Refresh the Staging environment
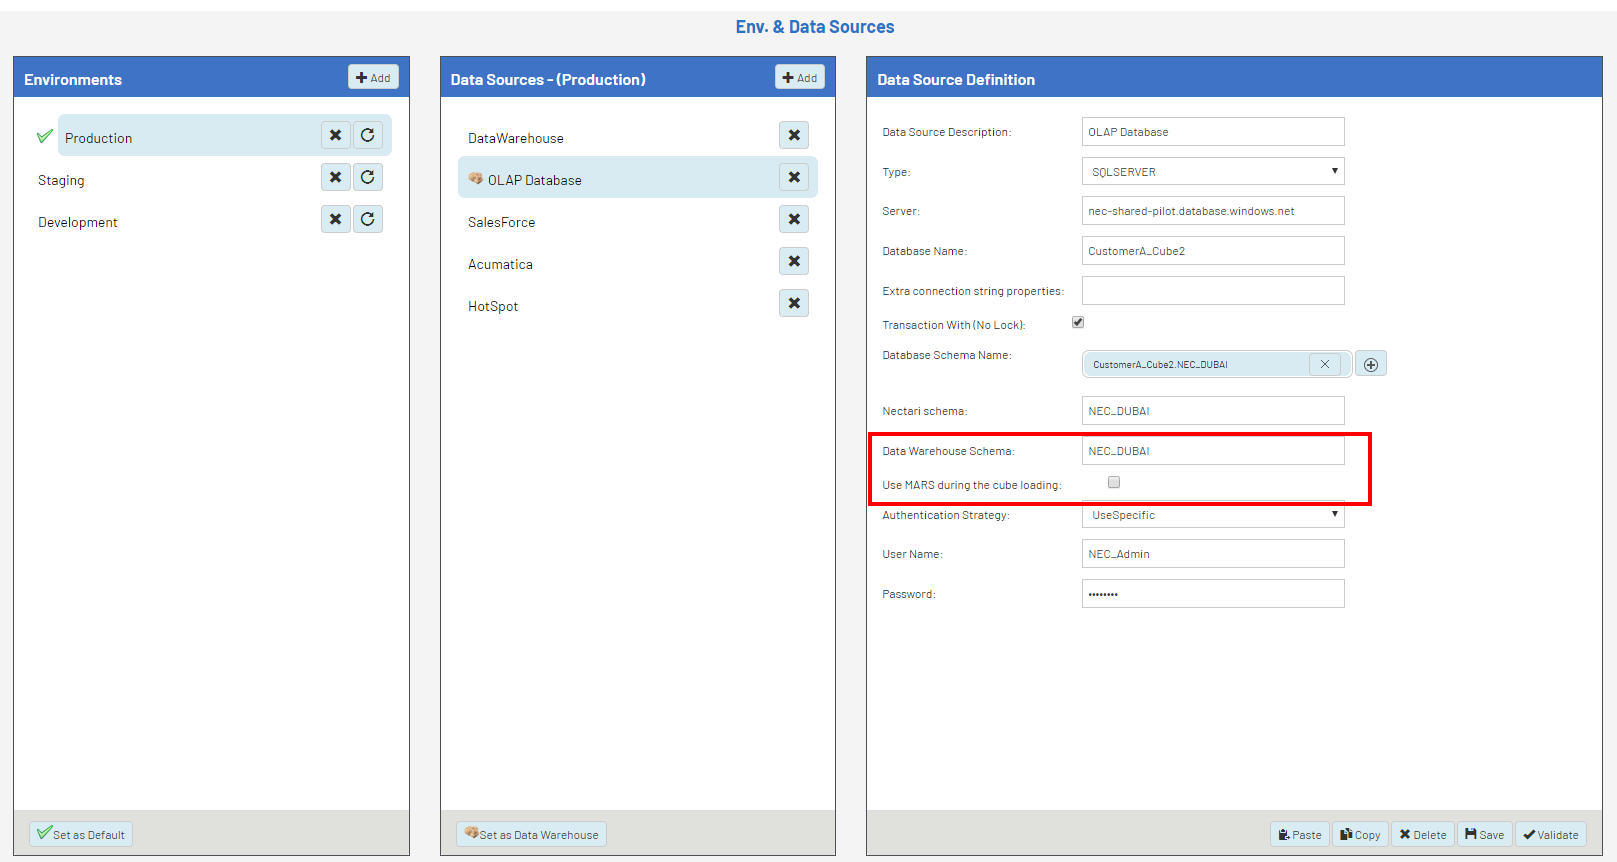The width and height of the screenshot is (1617, 862). coord(367,177)
